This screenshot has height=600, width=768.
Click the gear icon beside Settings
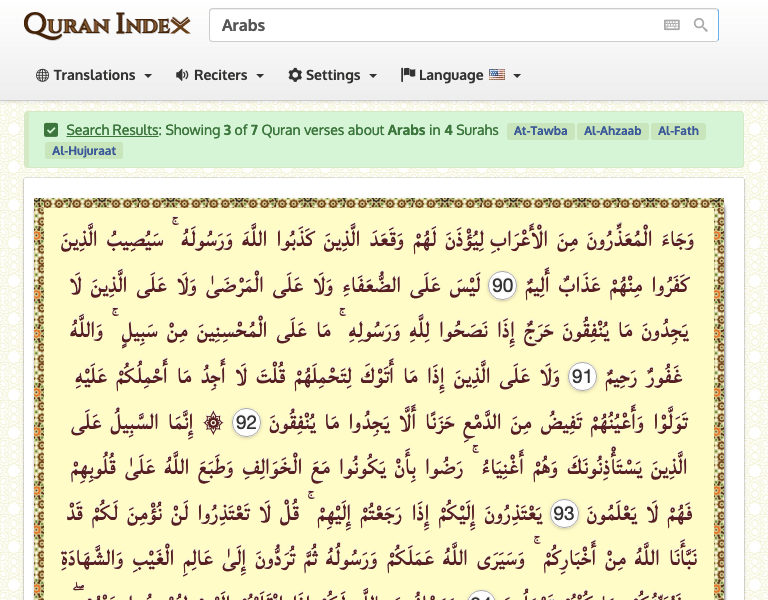tap(295, 75)
